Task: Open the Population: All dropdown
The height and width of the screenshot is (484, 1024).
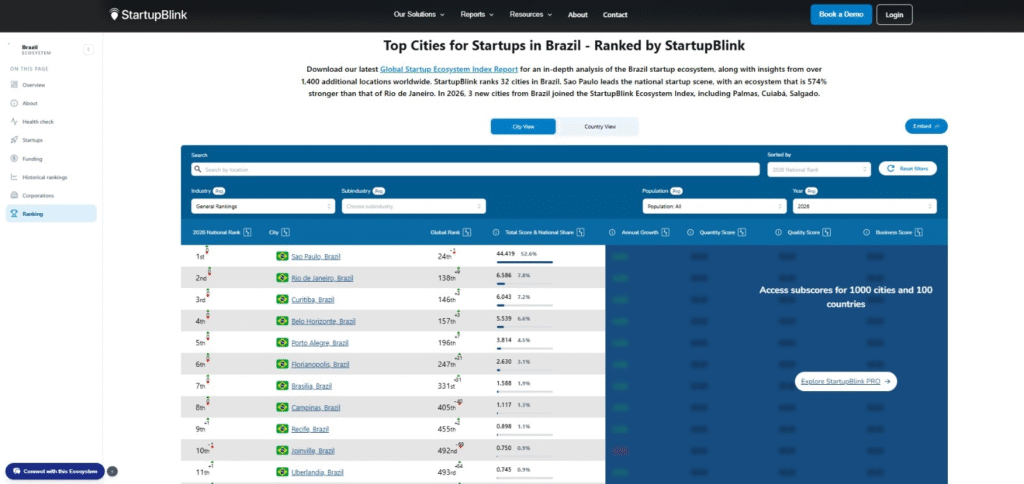Action: [714, 206]
